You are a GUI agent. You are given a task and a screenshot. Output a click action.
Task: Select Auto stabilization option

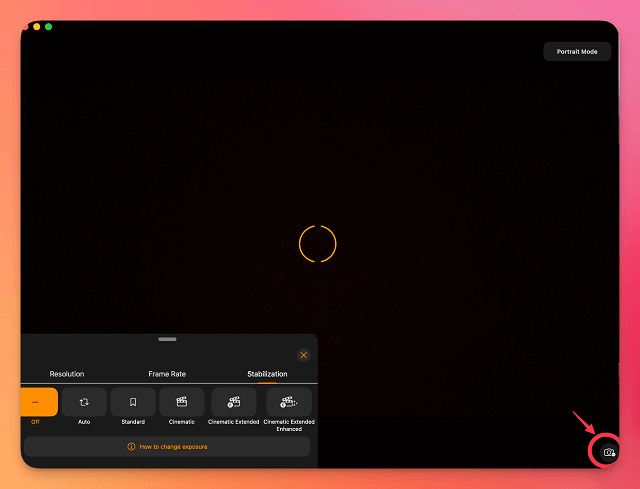click(84, 402)
